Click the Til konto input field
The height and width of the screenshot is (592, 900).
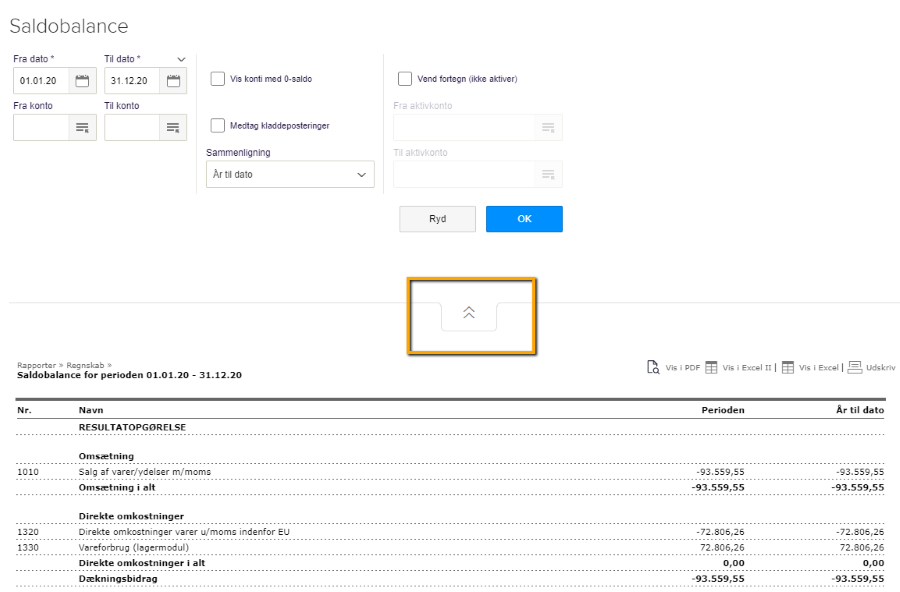coord(132,127)
